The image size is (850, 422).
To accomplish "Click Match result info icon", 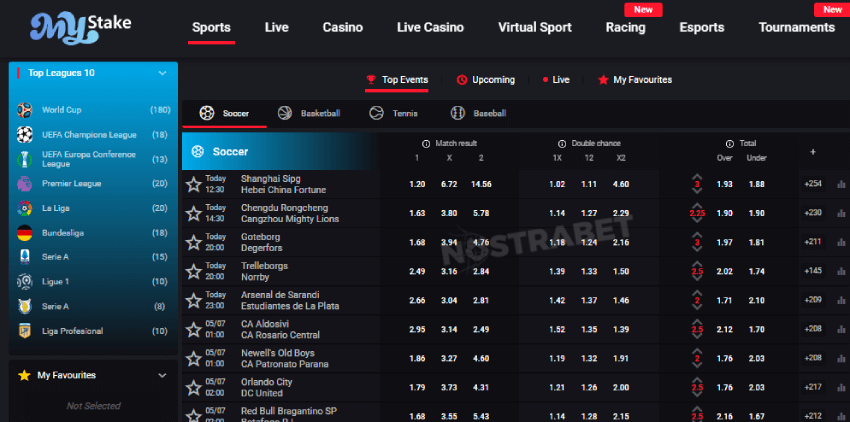I will click(426, 144).
